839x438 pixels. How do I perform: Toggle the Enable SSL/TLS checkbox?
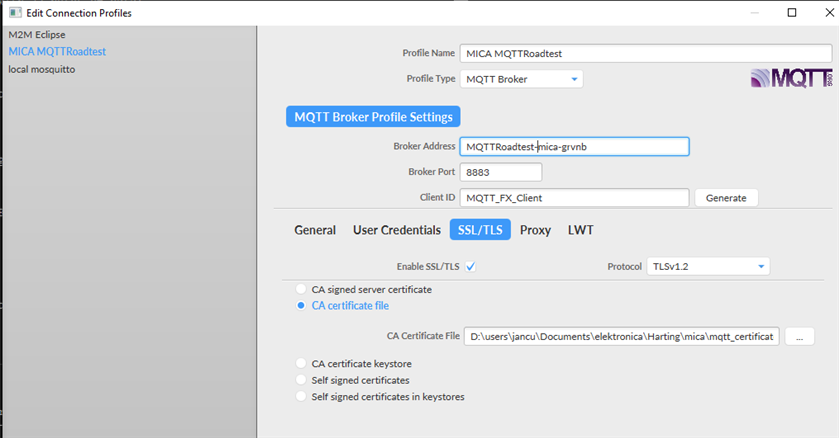470,266
